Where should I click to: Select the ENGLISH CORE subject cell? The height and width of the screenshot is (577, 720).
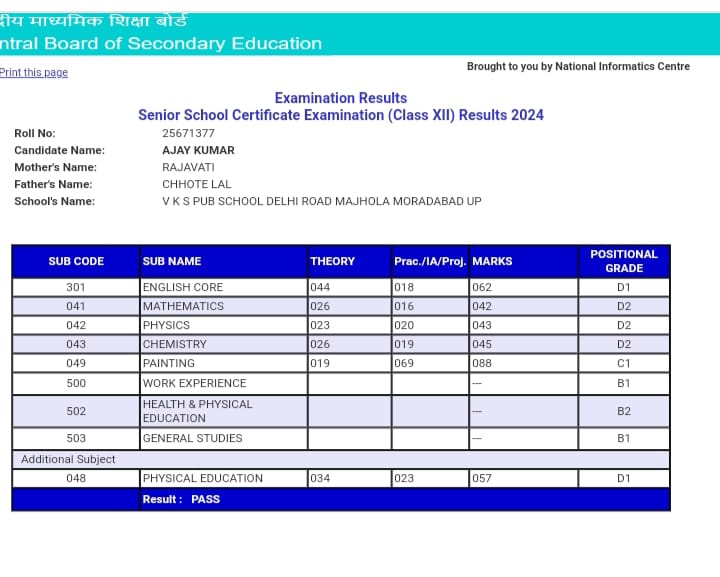pyautogui.click(x=224, y=287)
